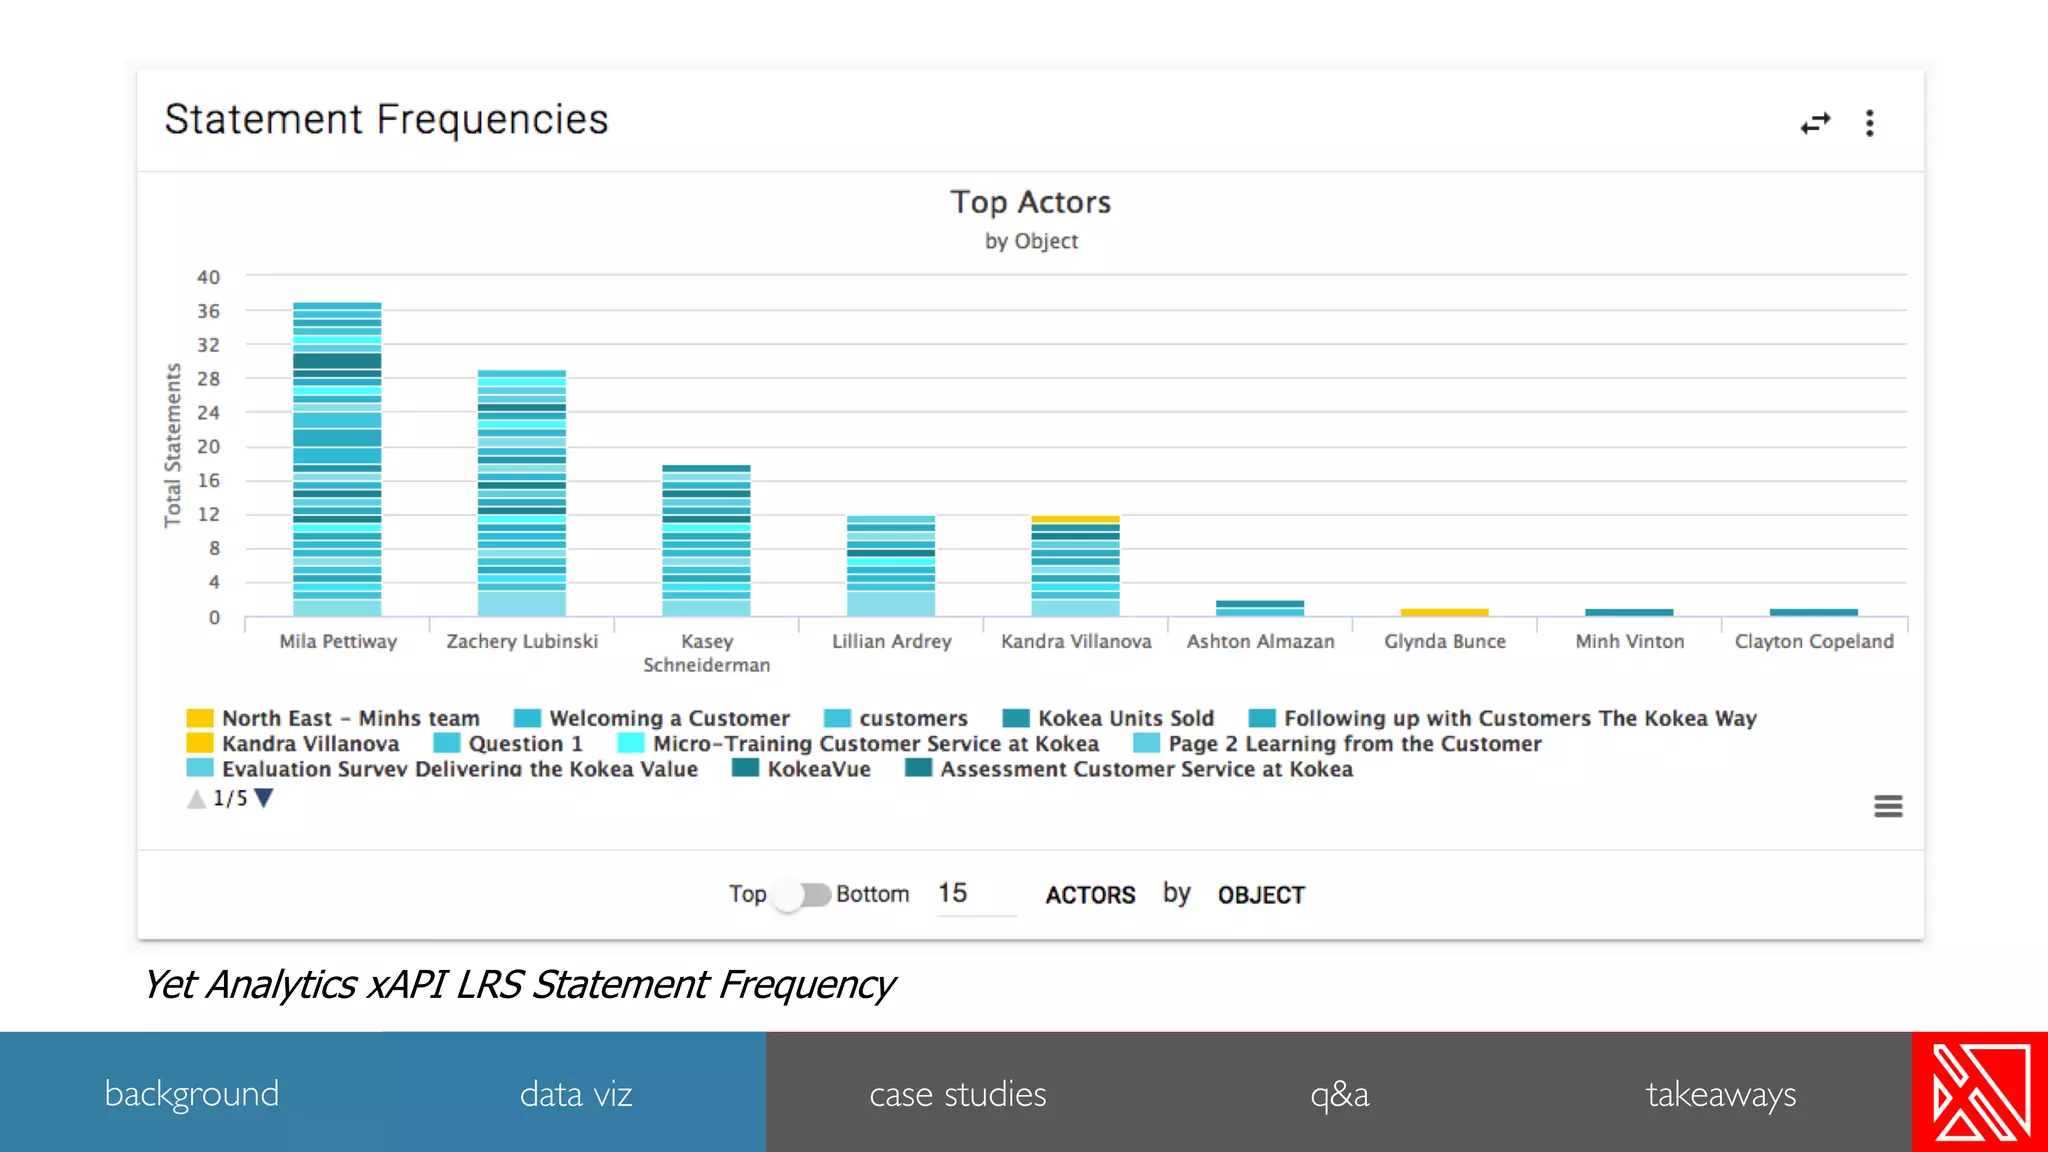Select the data viz section tab

point(575,1093)
